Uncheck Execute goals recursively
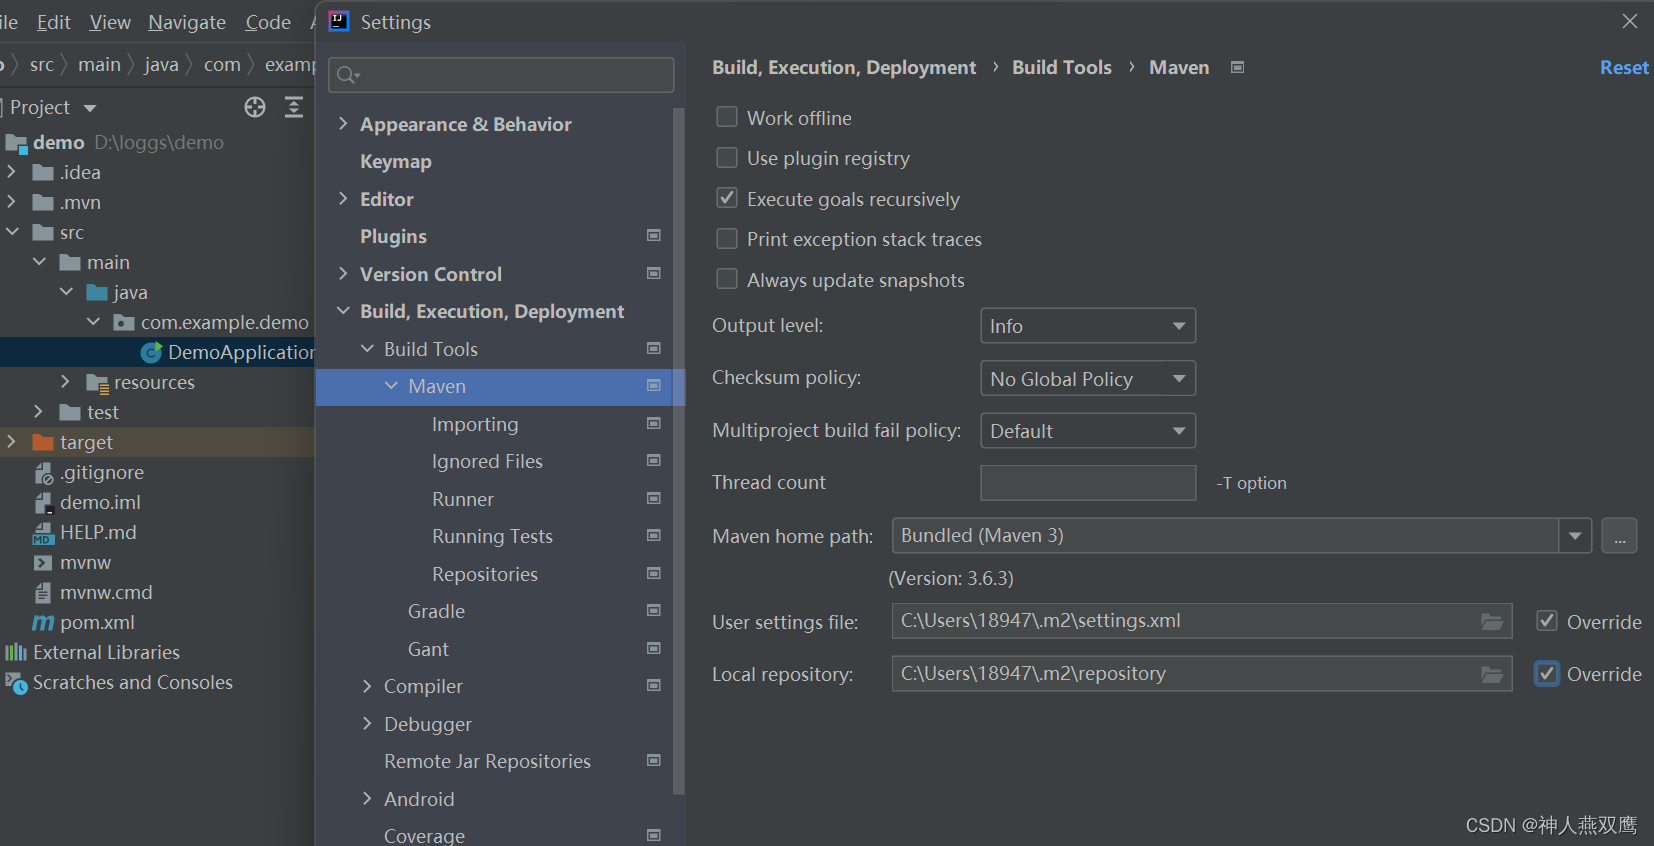Viewport: 1654px width, 846px height. click(x=727, y=198)
